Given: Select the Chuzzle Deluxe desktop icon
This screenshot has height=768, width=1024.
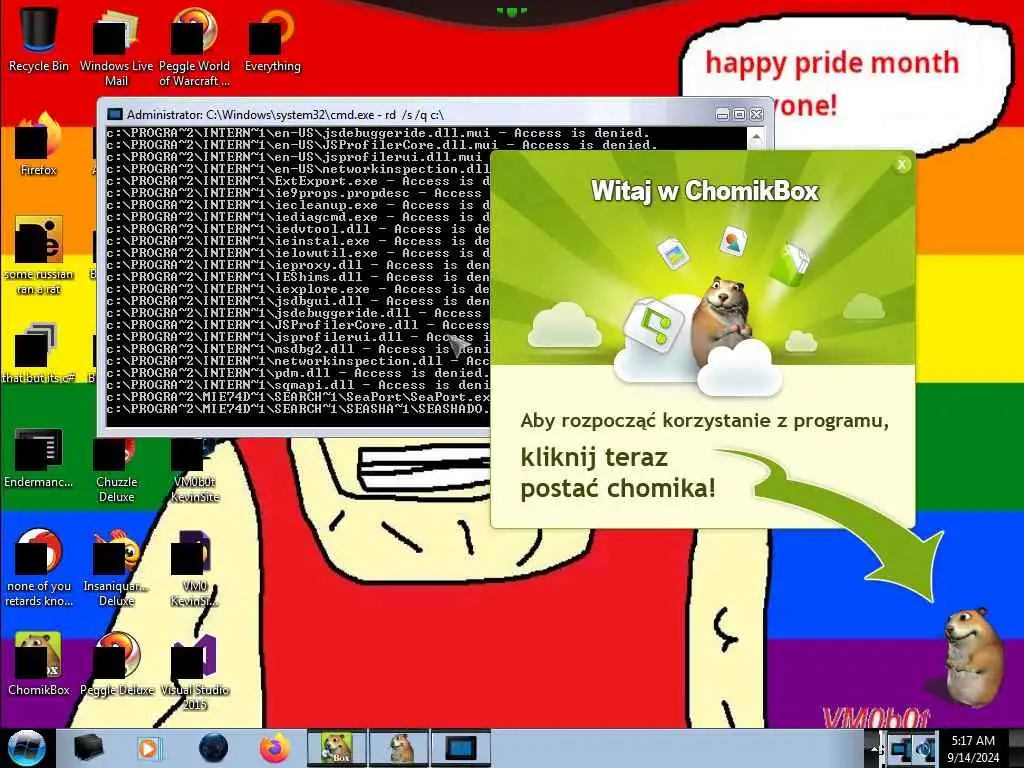Looking at the screenshot, I should click(x=116, y=467).
